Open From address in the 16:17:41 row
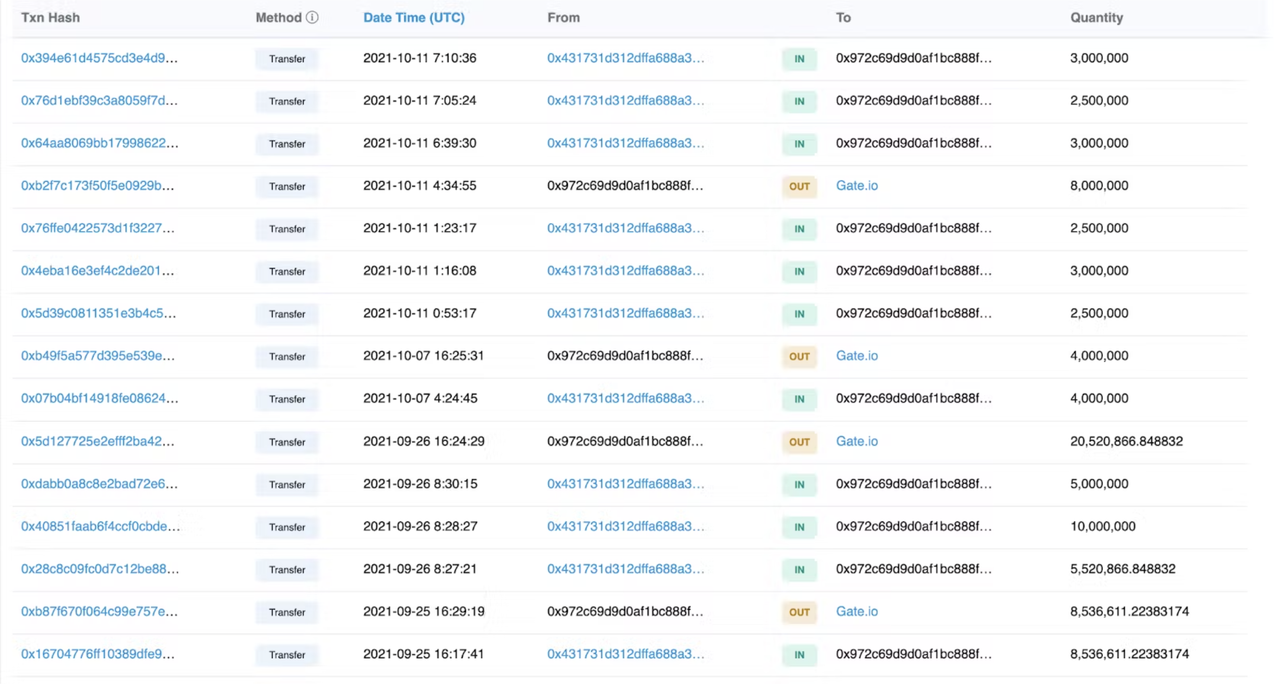 pos(625,654)
